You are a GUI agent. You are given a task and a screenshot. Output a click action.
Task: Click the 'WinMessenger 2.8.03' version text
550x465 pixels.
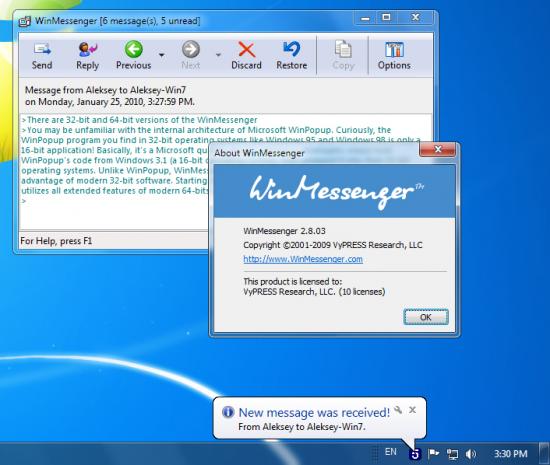pyautogui.click(x=284, y=231)
